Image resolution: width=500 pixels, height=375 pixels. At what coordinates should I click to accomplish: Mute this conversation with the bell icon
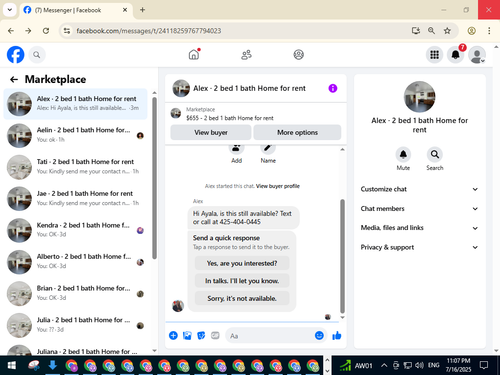pyautogui.click(x=403, y=154)
